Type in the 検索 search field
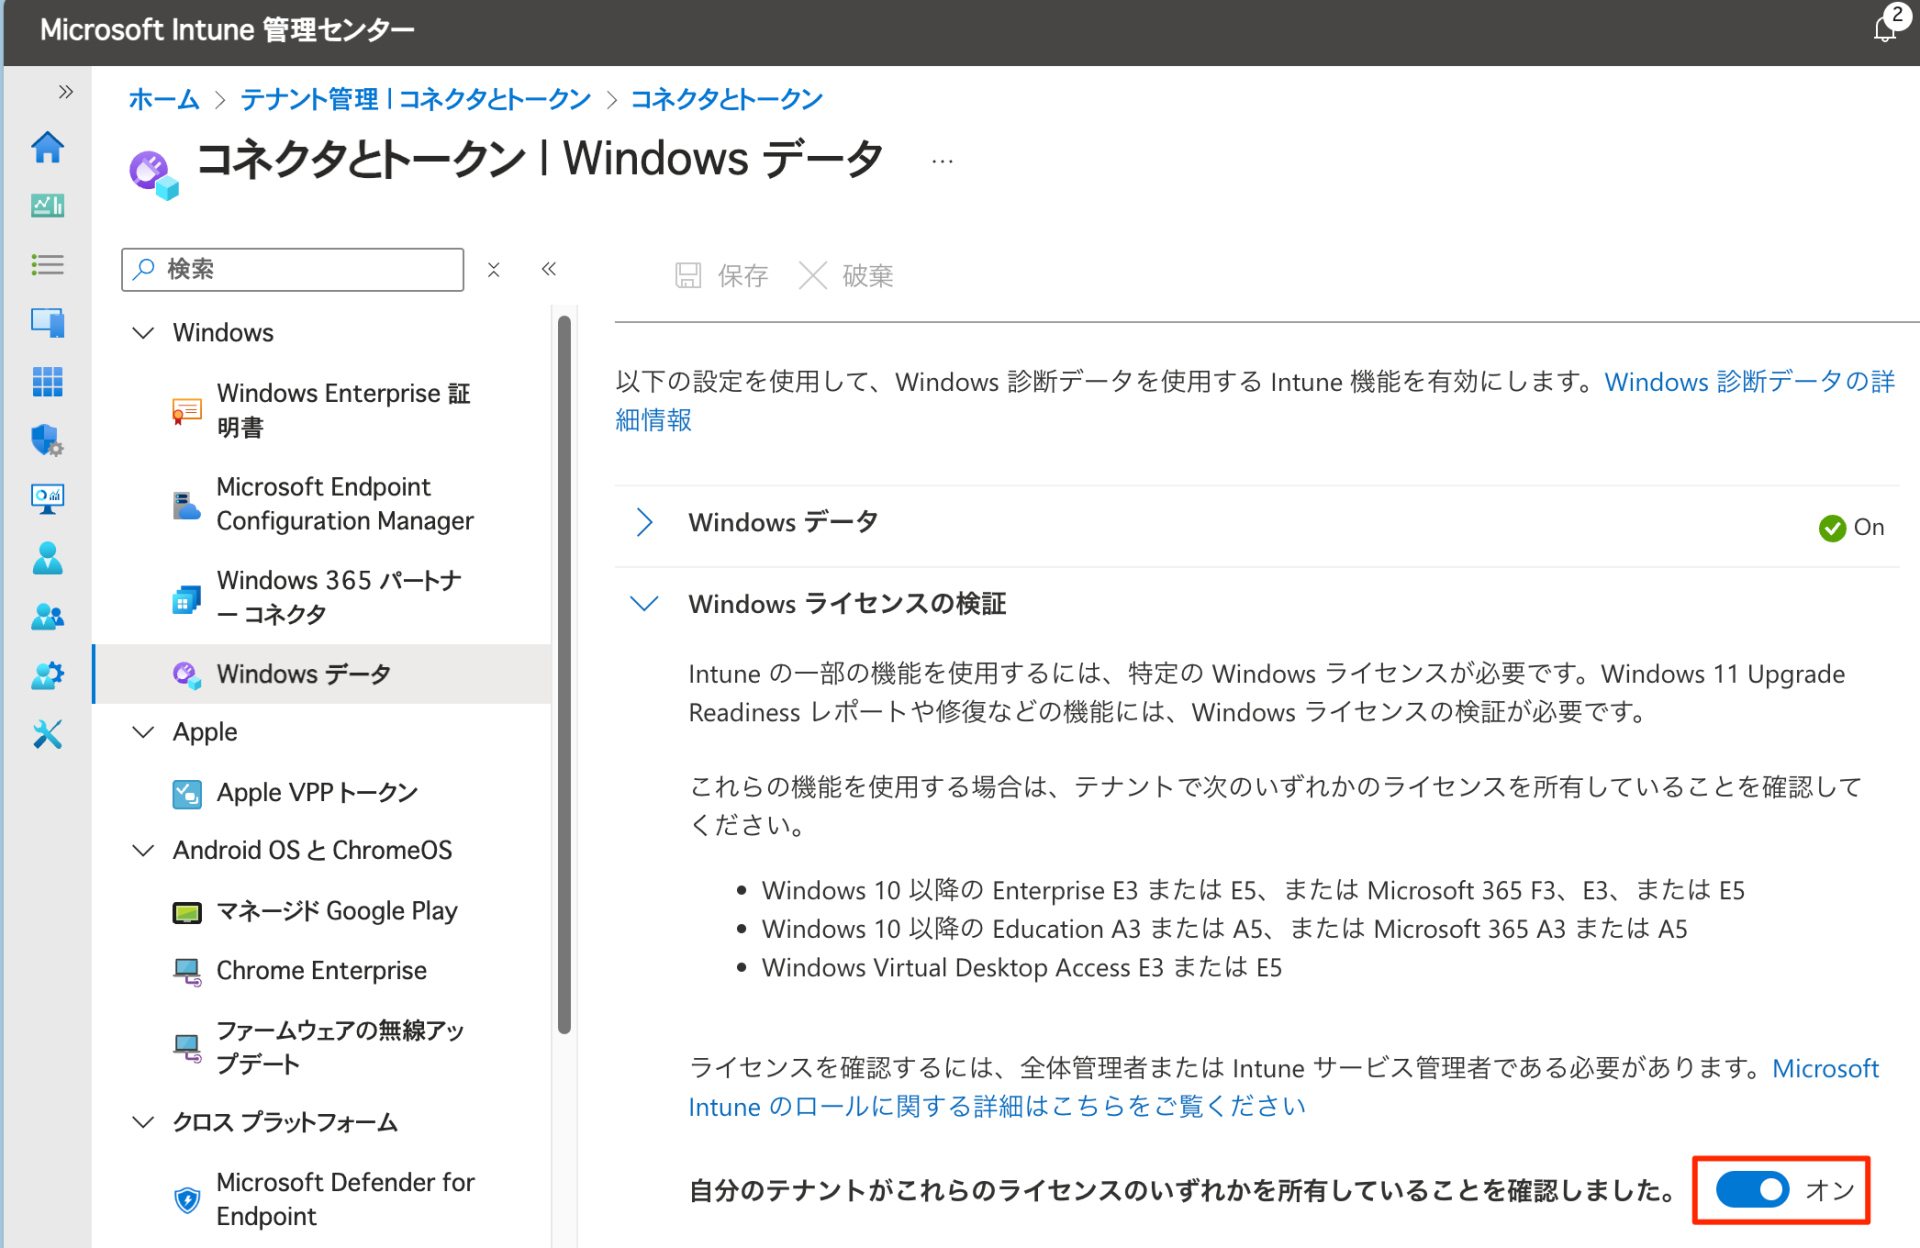 (x=292, y=269)
